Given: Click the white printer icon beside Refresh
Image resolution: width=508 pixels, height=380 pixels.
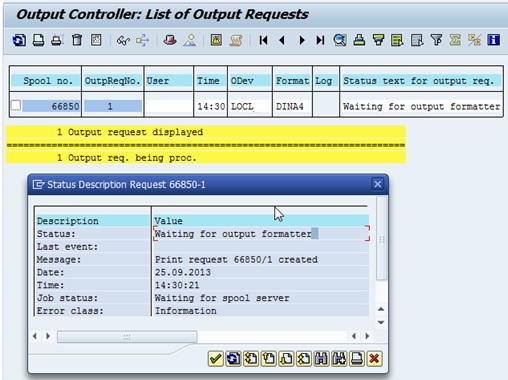Looking at the screenshot, I should click(38, 40).
